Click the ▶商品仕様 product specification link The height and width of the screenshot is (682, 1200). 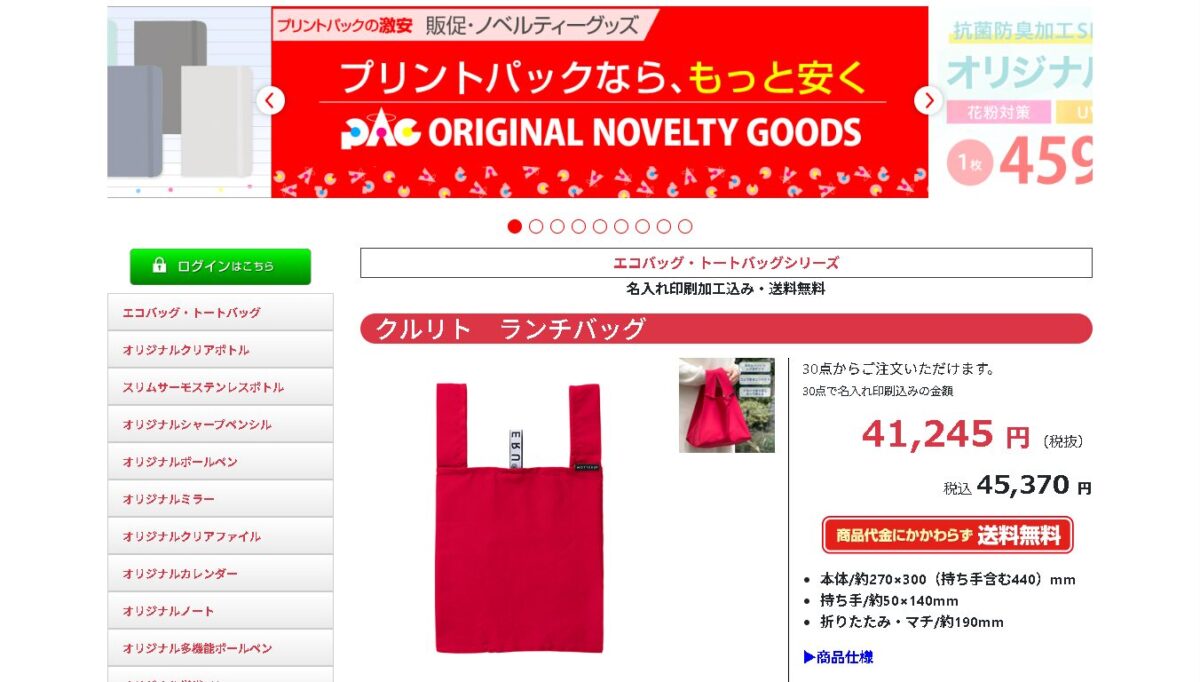tap(838, 657)
